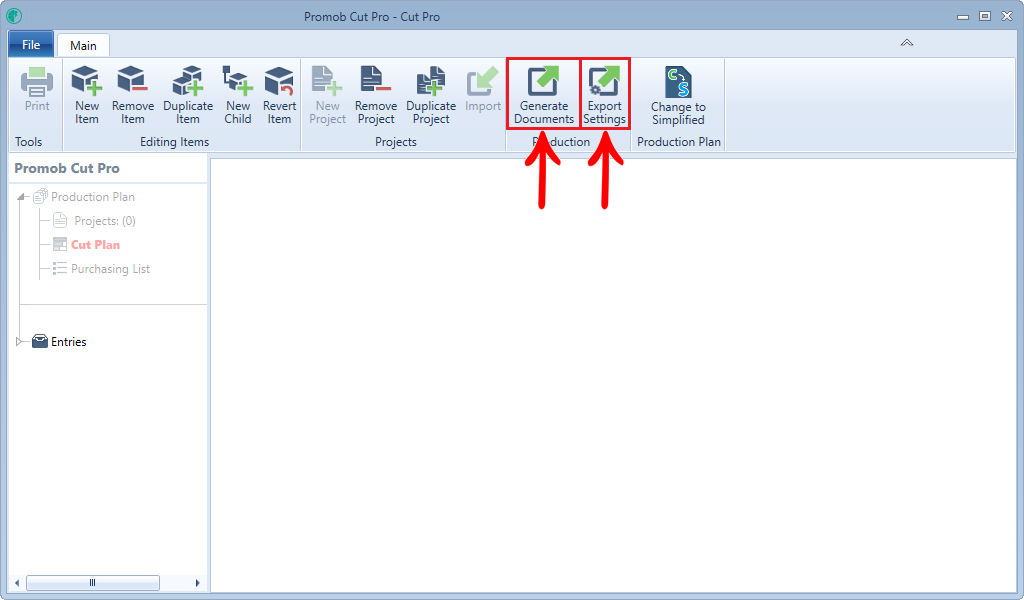Click the Import icon
This screenshot has width=1024, height=600.
(483, 82)
